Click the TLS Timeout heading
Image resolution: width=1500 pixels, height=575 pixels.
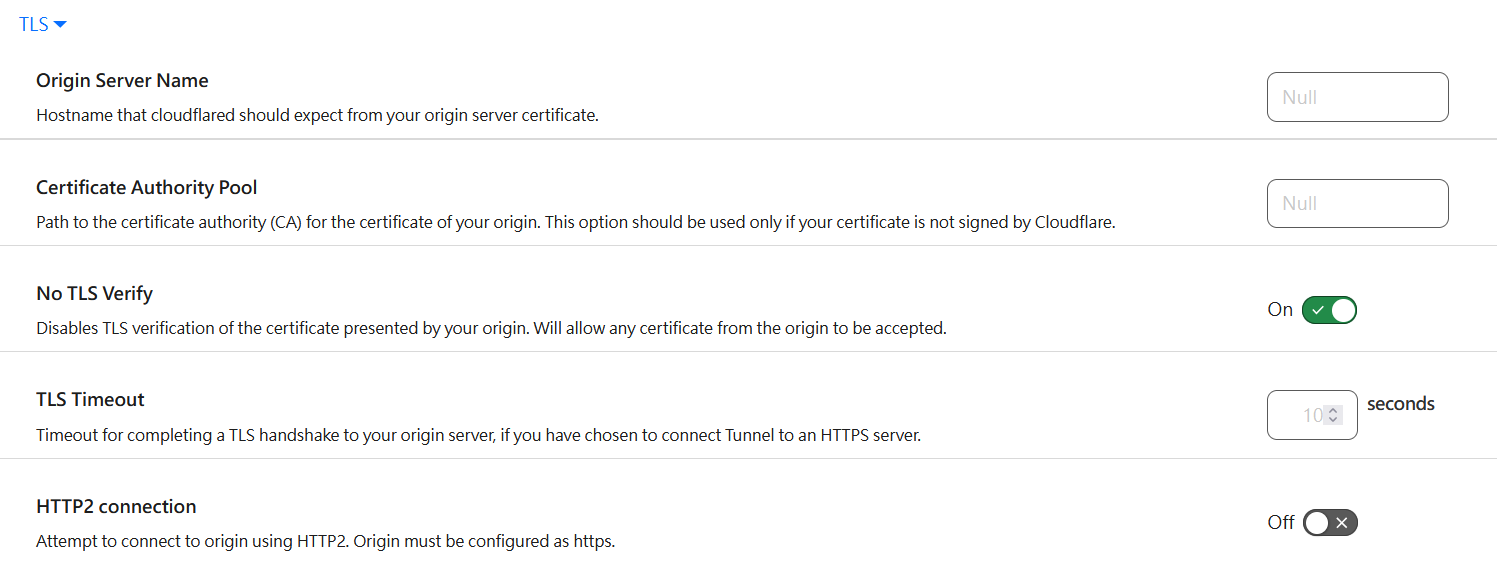pos(90,400)
